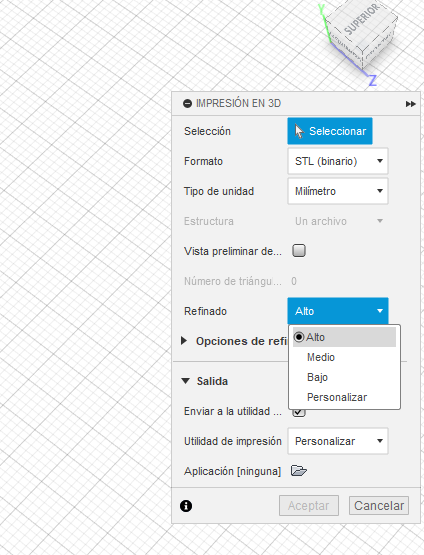Click the Formato label
Viewport: 424px width, 555px height.
(x=204, y=161)
